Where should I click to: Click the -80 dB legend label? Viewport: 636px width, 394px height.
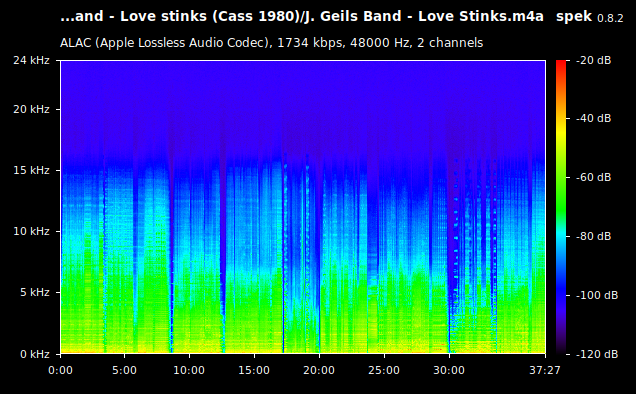tap(593, 236)
